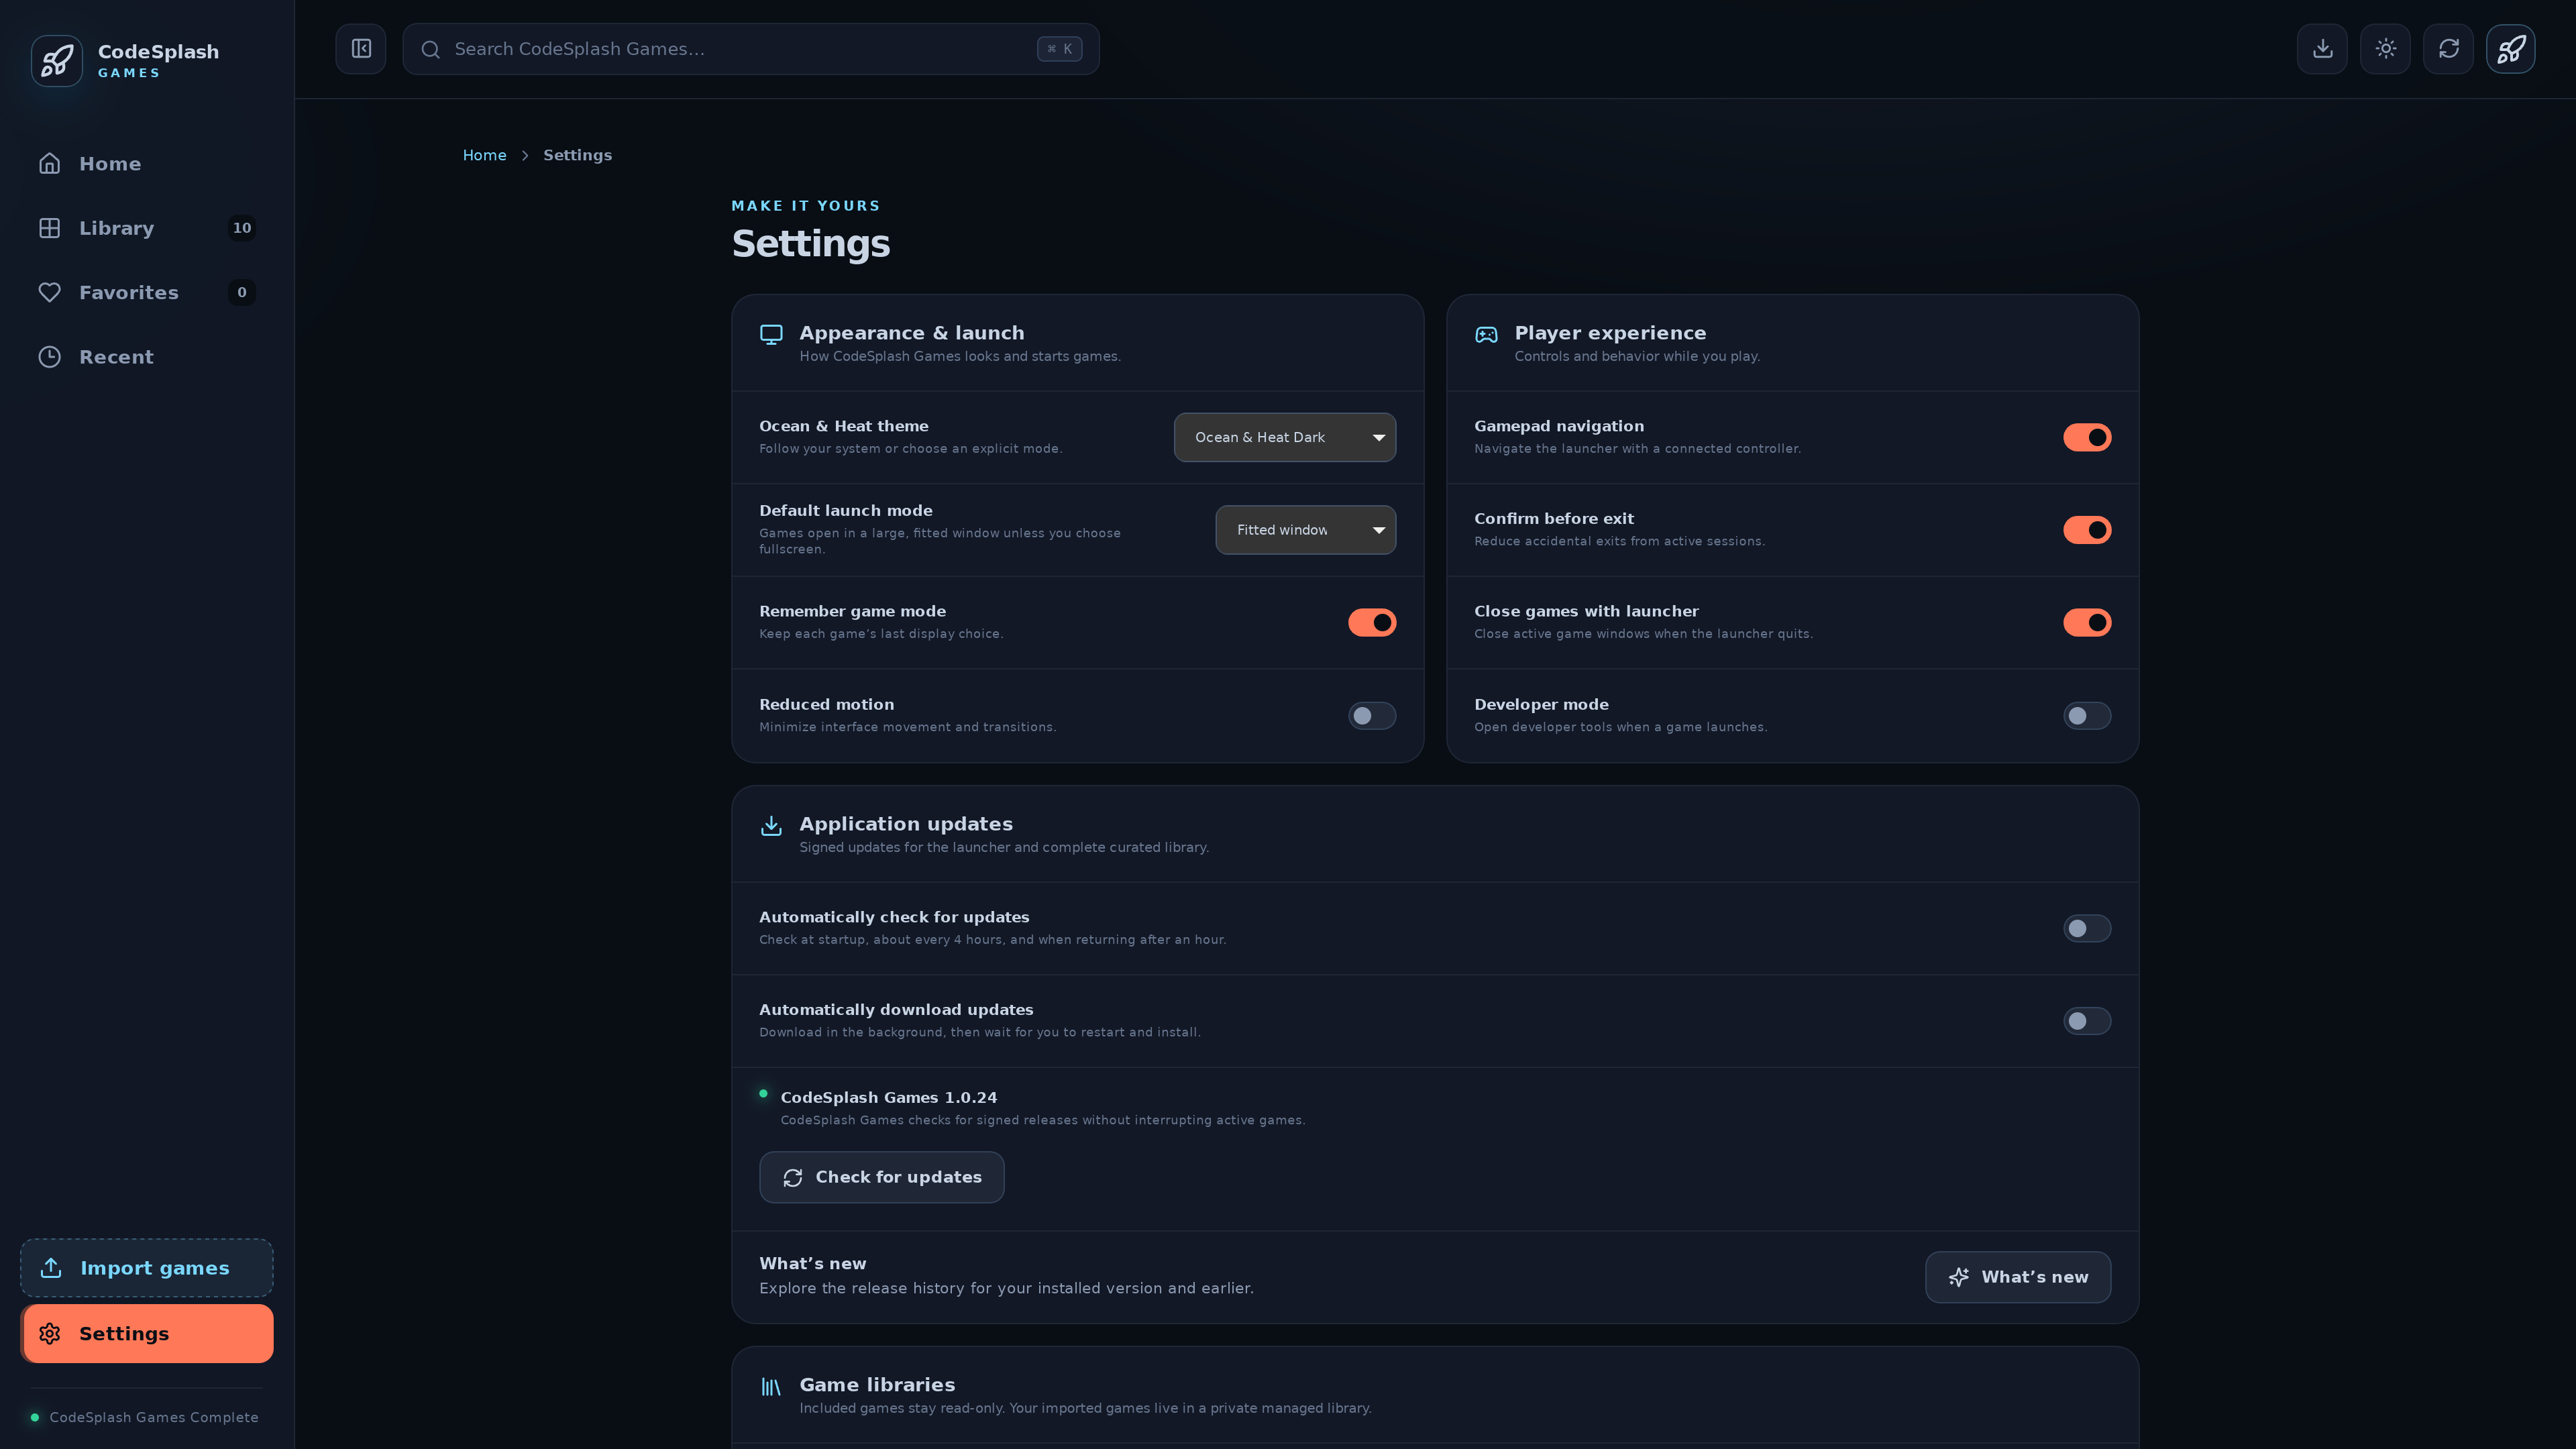Click the CodeSplash rocket logo
The image size is (2576, 1449).
pos(57,61)
